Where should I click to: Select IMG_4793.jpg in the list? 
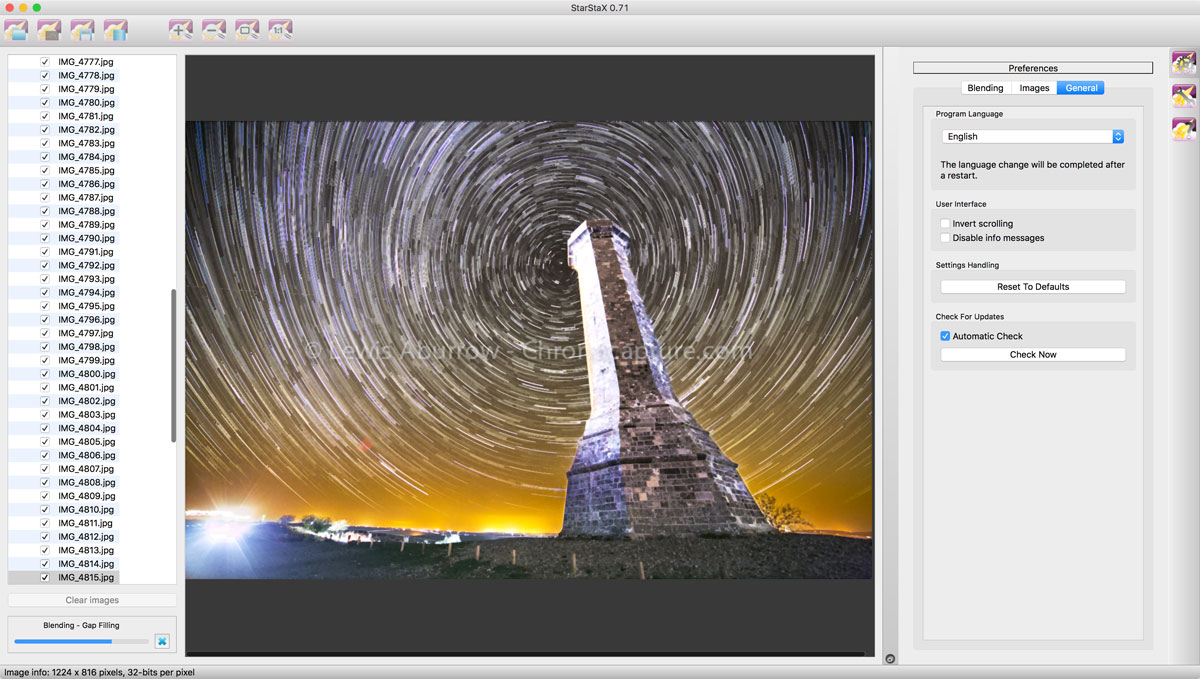(x=86, y=279)
